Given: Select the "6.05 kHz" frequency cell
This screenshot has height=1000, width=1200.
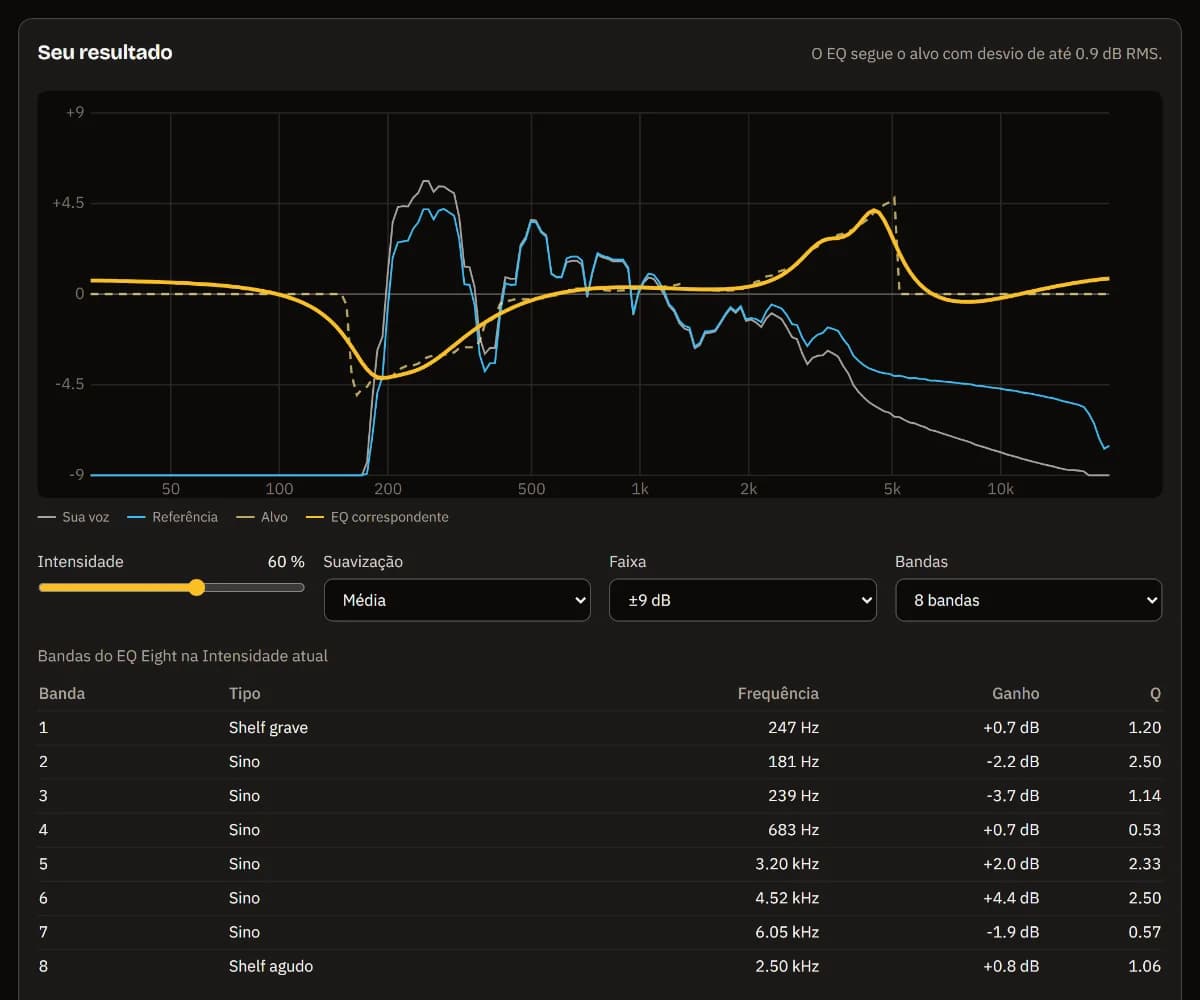Looking at the screenshot, I should point(787,931).
